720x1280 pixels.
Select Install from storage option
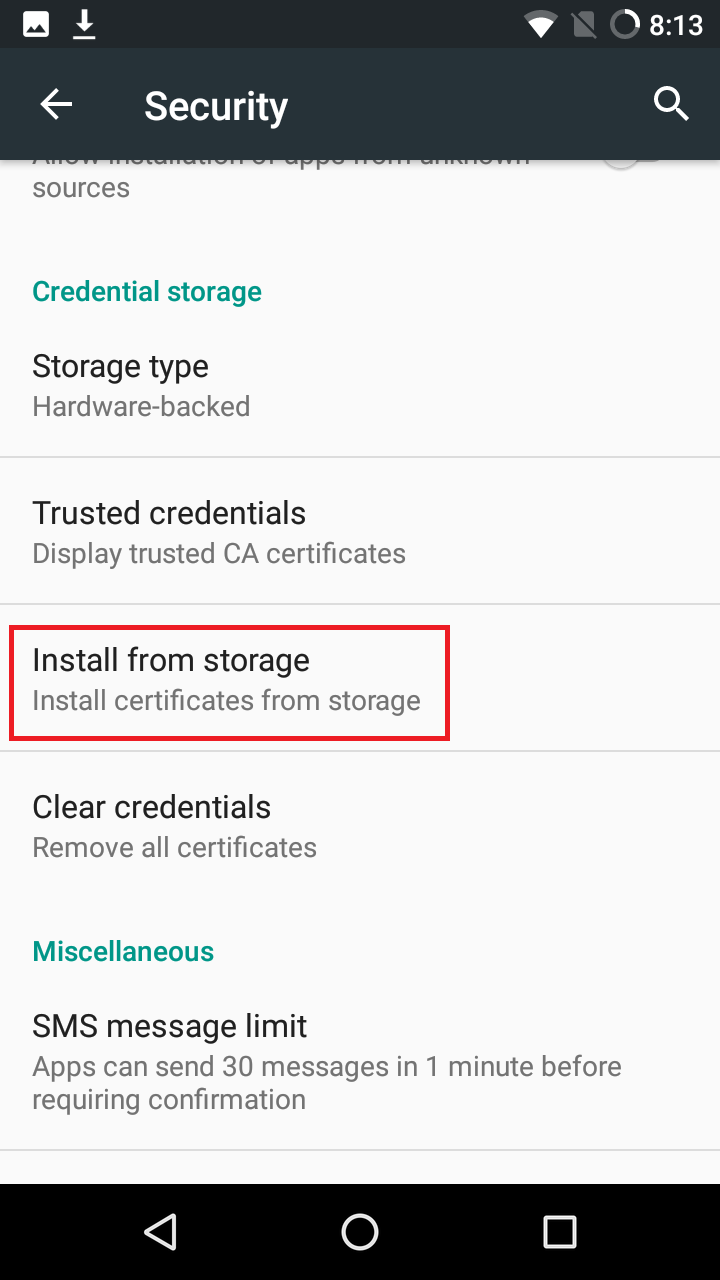228,679
